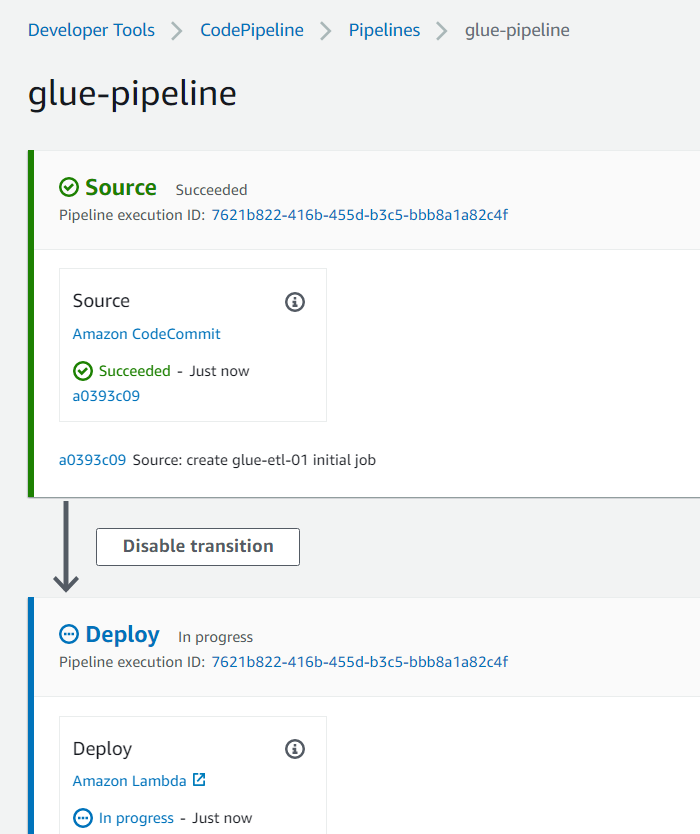Click the Deploy action in-progress status icon
The height and width of the screenshot is (834, 700).
pos(83,818)
